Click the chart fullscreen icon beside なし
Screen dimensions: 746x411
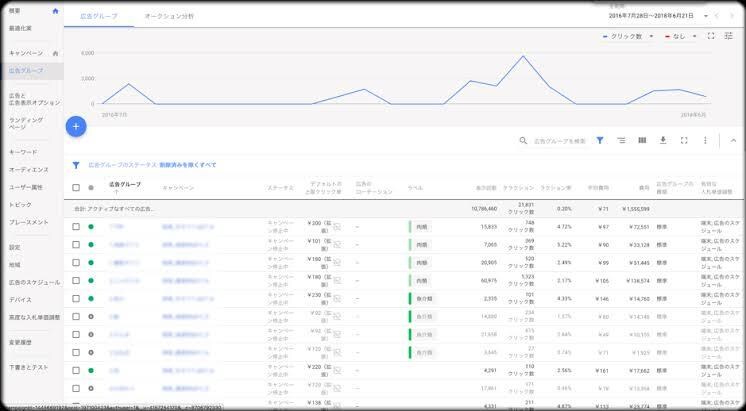click(x=711, y=36)
